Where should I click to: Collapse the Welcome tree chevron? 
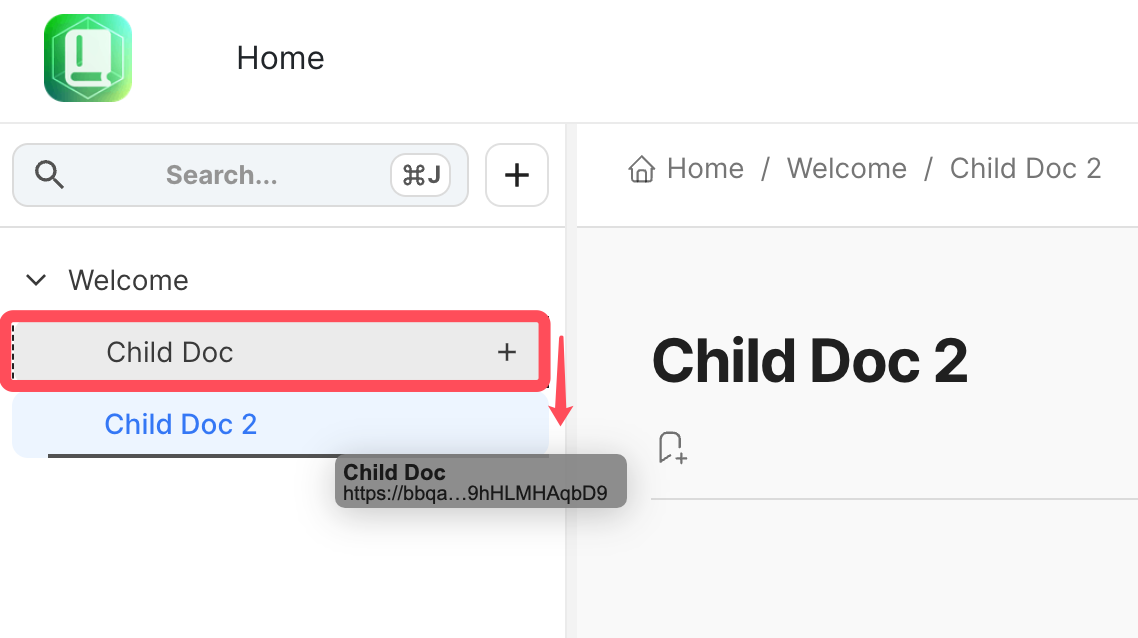36,280
